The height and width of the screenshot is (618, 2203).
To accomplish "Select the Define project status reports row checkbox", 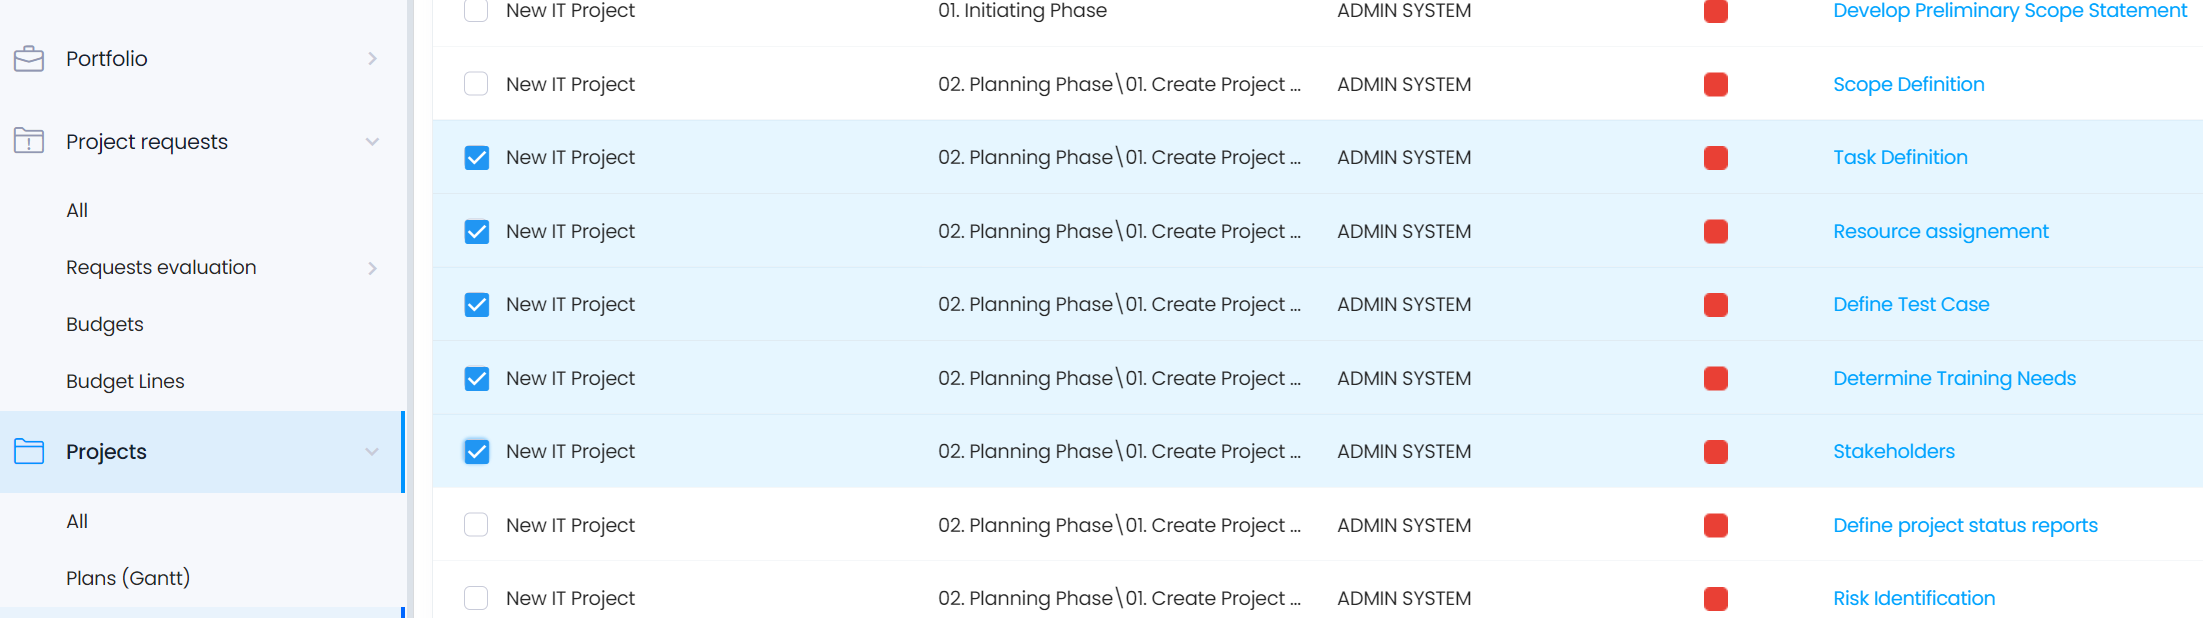I will click(x=477, y=525).
